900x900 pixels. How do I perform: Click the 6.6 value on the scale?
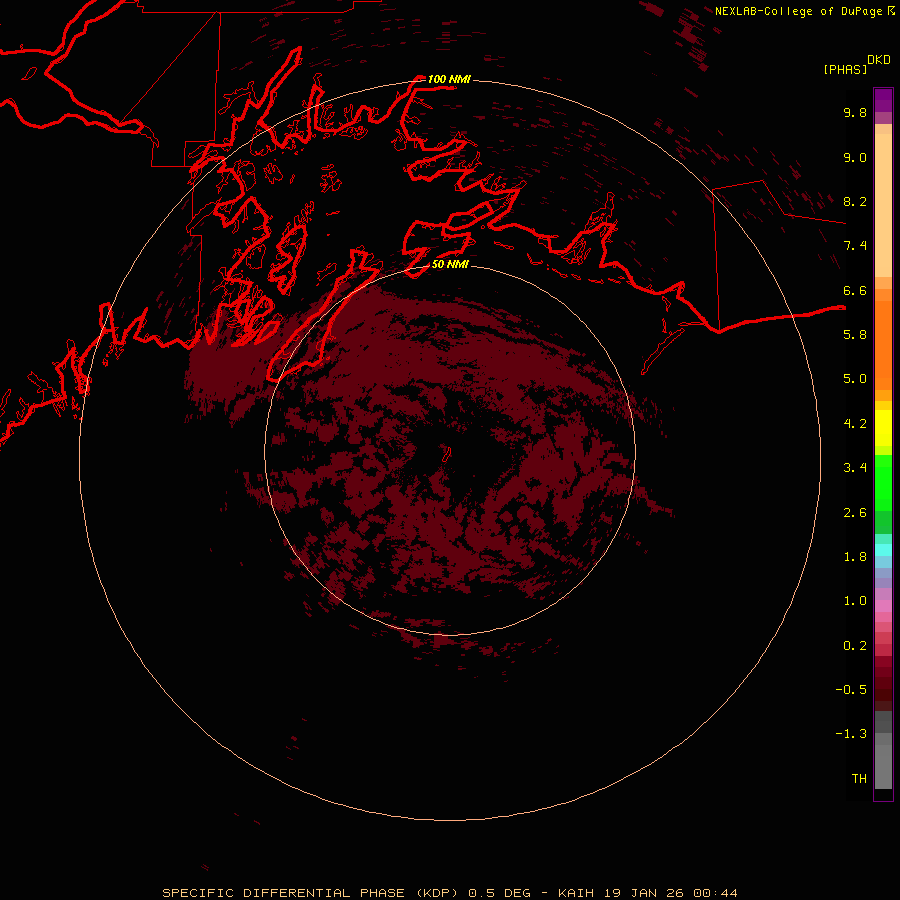coord(855,290)
